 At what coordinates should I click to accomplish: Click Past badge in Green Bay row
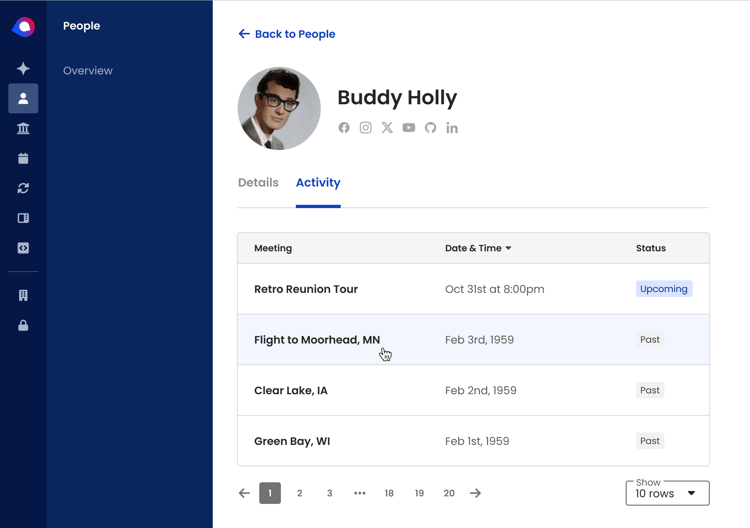pyautogui.click(x=650, y=441)
